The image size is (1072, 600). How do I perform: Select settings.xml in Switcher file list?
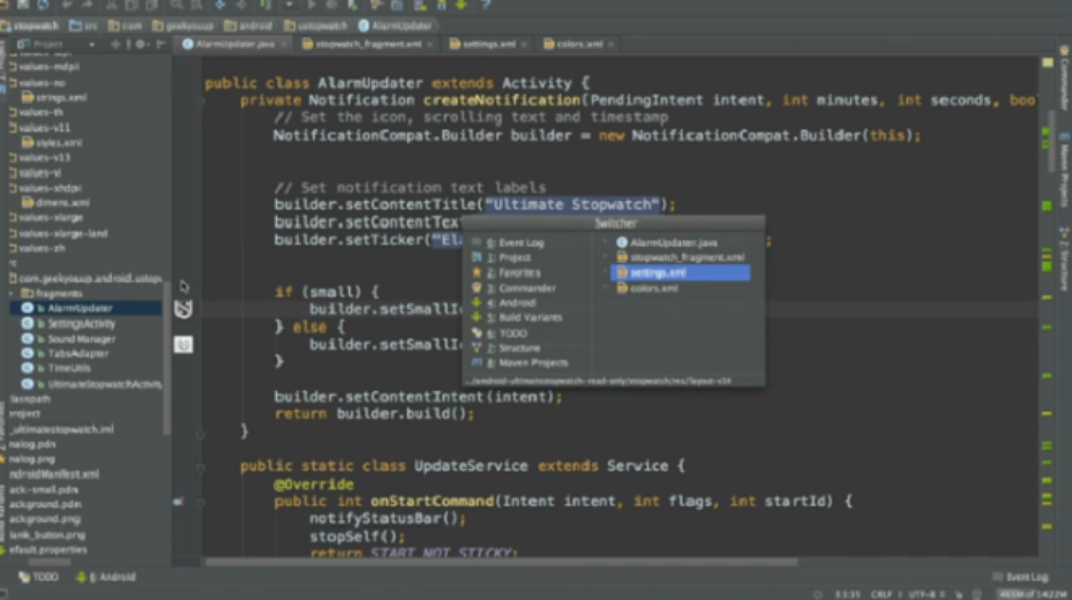(x=679, y=272)
